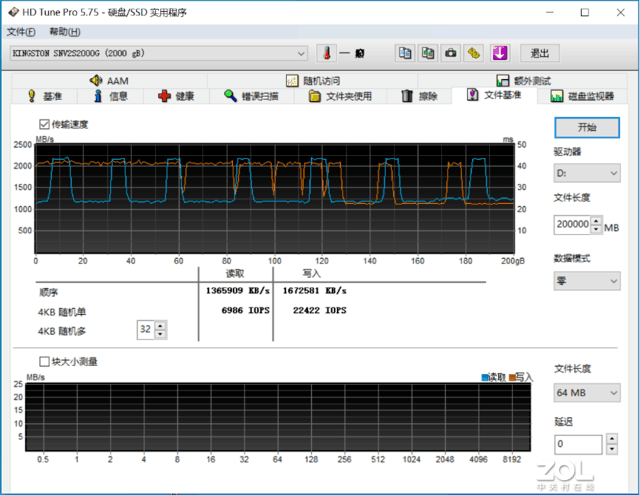Open the 帮助(H) menu
The width and height of the screenshot is (640, 495).
coord(65,32)
